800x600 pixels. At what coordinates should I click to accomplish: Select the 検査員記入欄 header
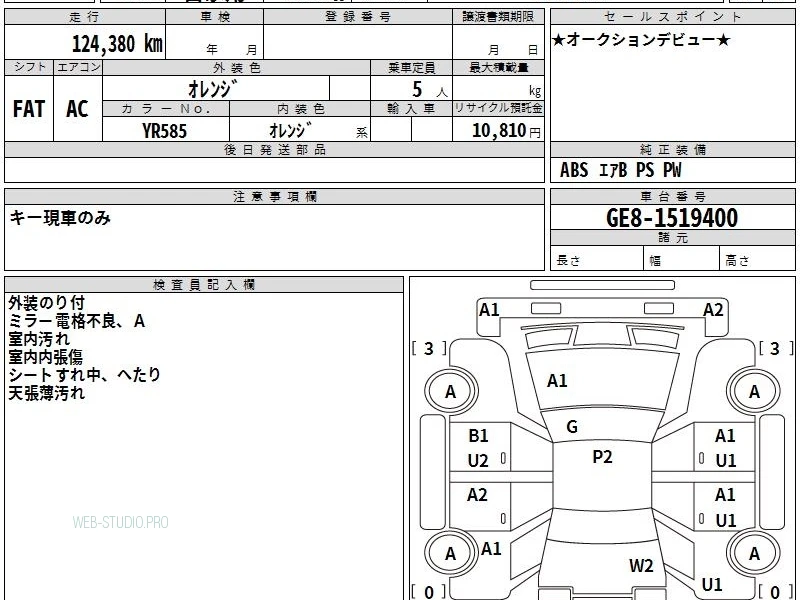coord(204,285)
